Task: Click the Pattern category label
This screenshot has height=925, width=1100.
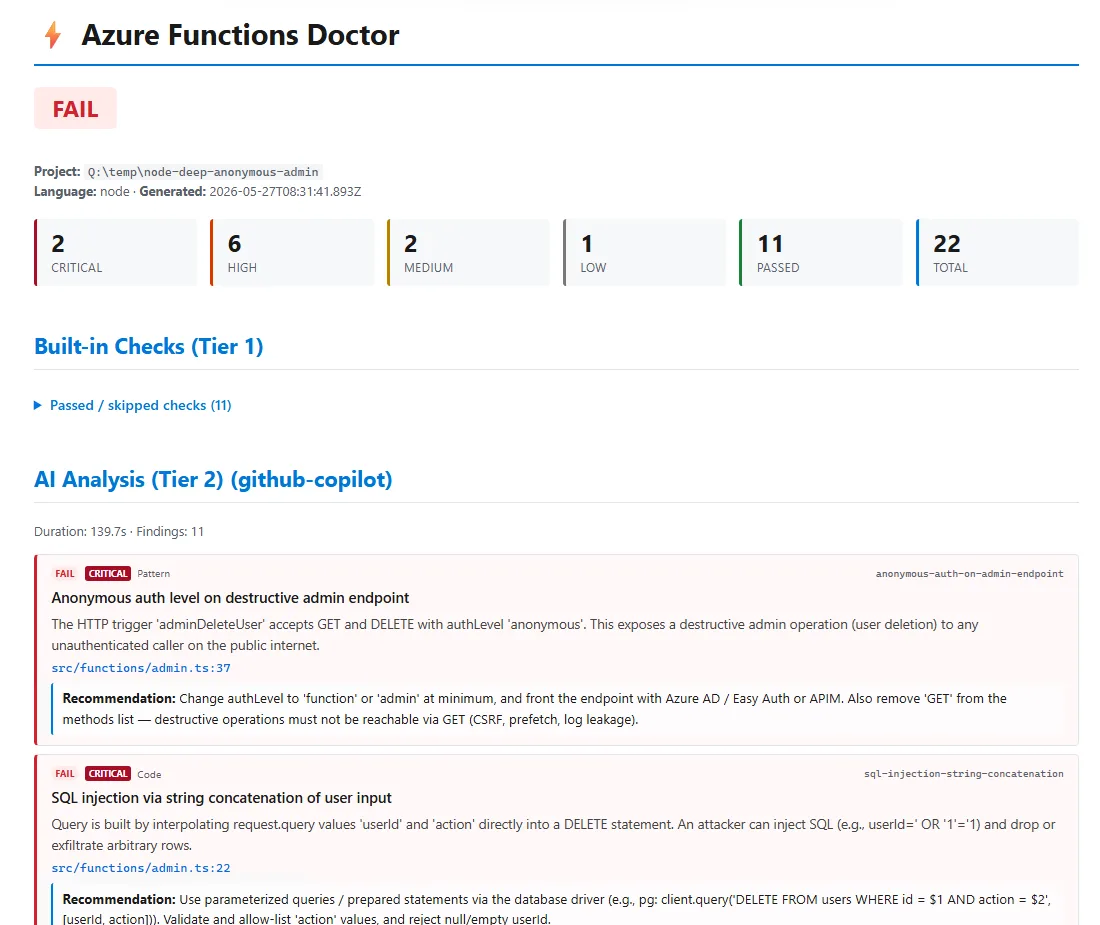Action: tap(154, 574)
